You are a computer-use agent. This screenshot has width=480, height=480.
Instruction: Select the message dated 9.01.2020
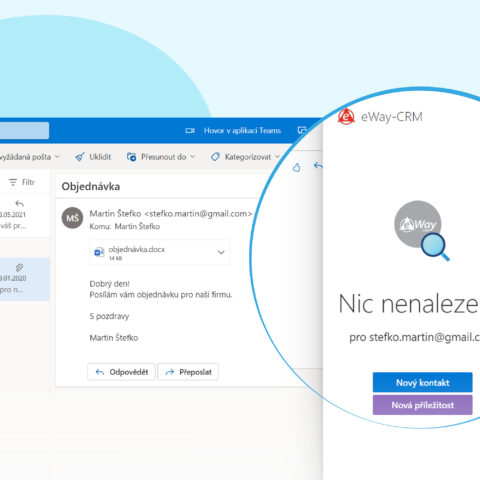(x=25, y=279)
